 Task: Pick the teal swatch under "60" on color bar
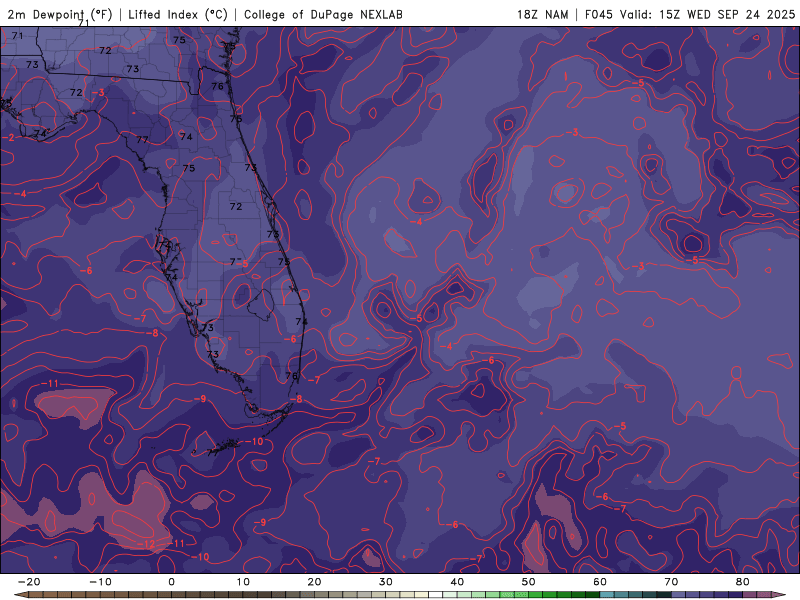click(x=607, y=595)
